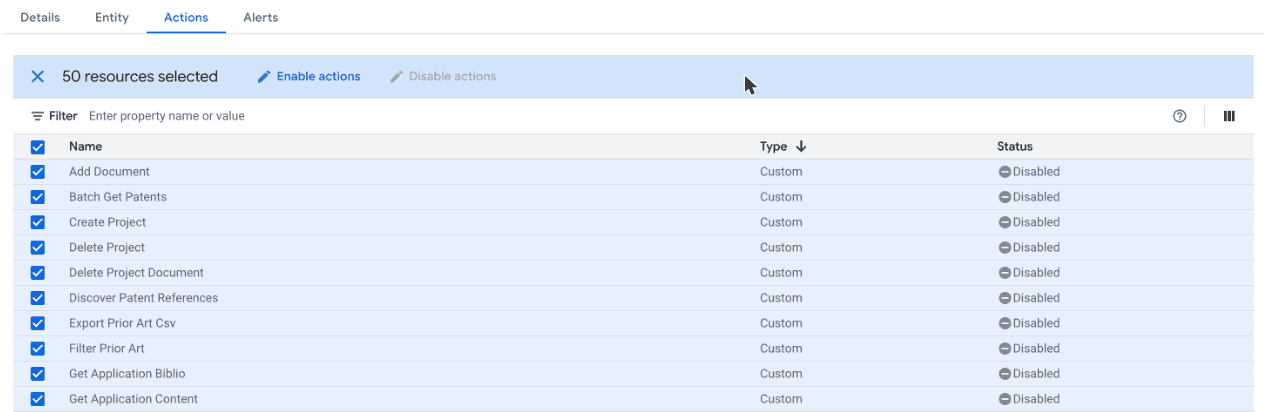Click the Get Application Content name
The width and height of the screenshot is (1270, 412).
pyautogui.click(x=133, y=399)
